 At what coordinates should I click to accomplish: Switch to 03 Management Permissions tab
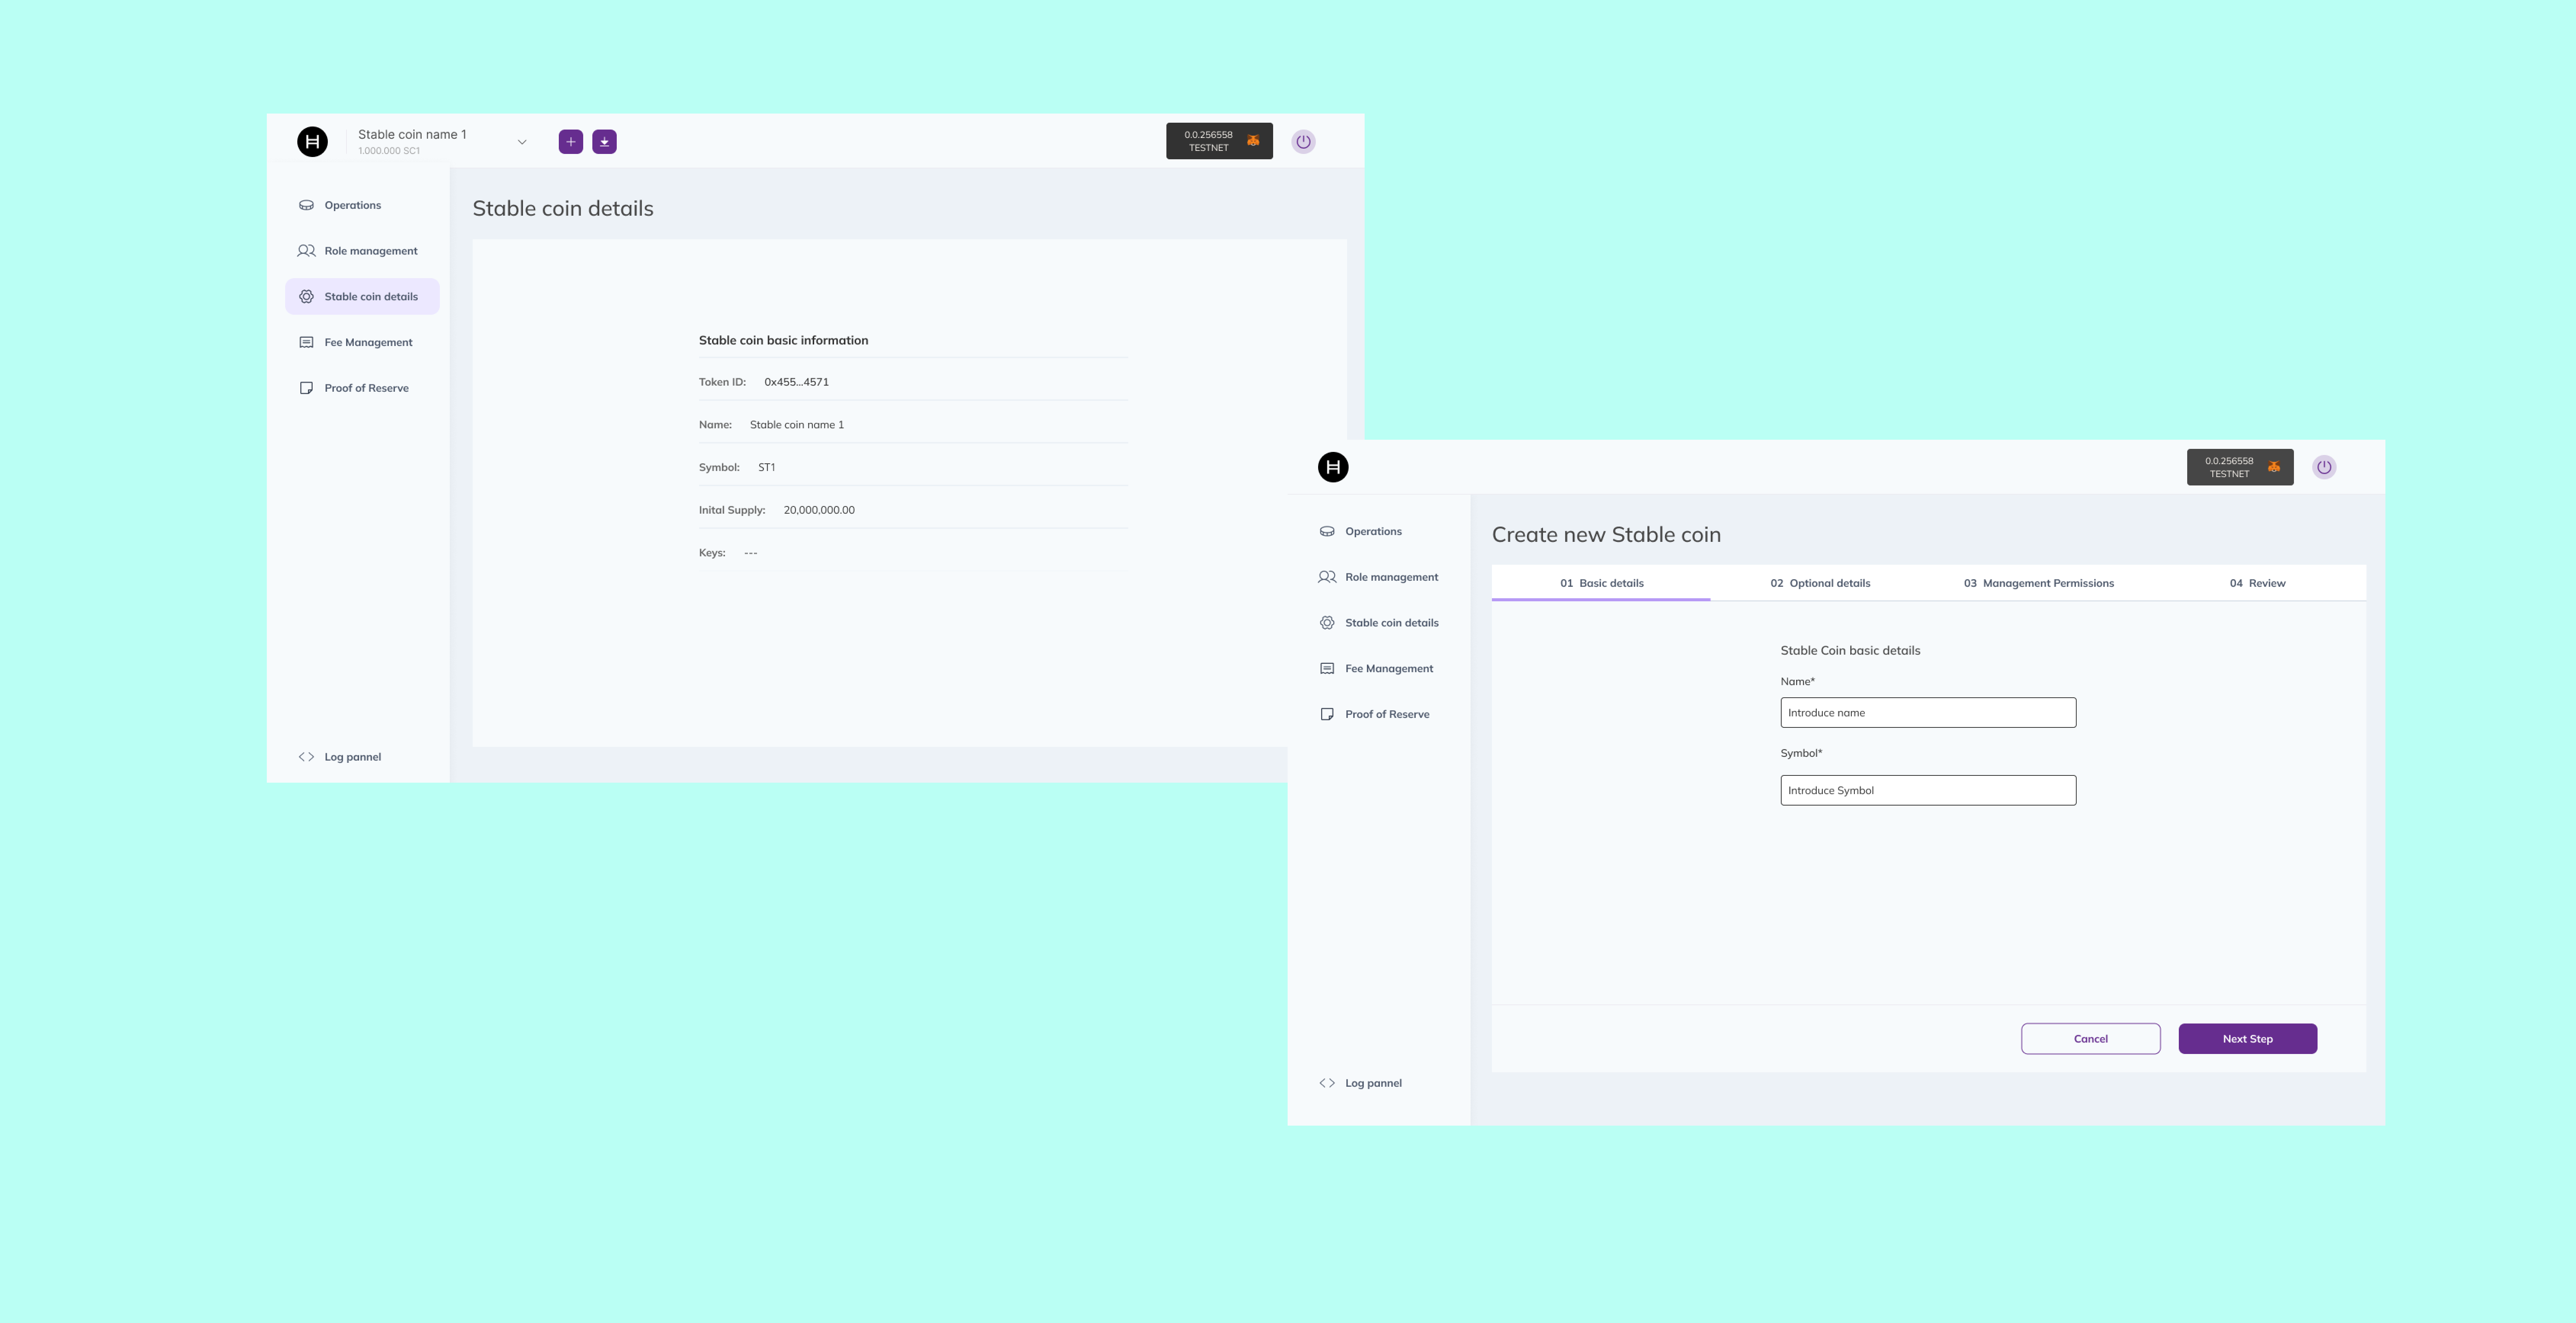2038,583
